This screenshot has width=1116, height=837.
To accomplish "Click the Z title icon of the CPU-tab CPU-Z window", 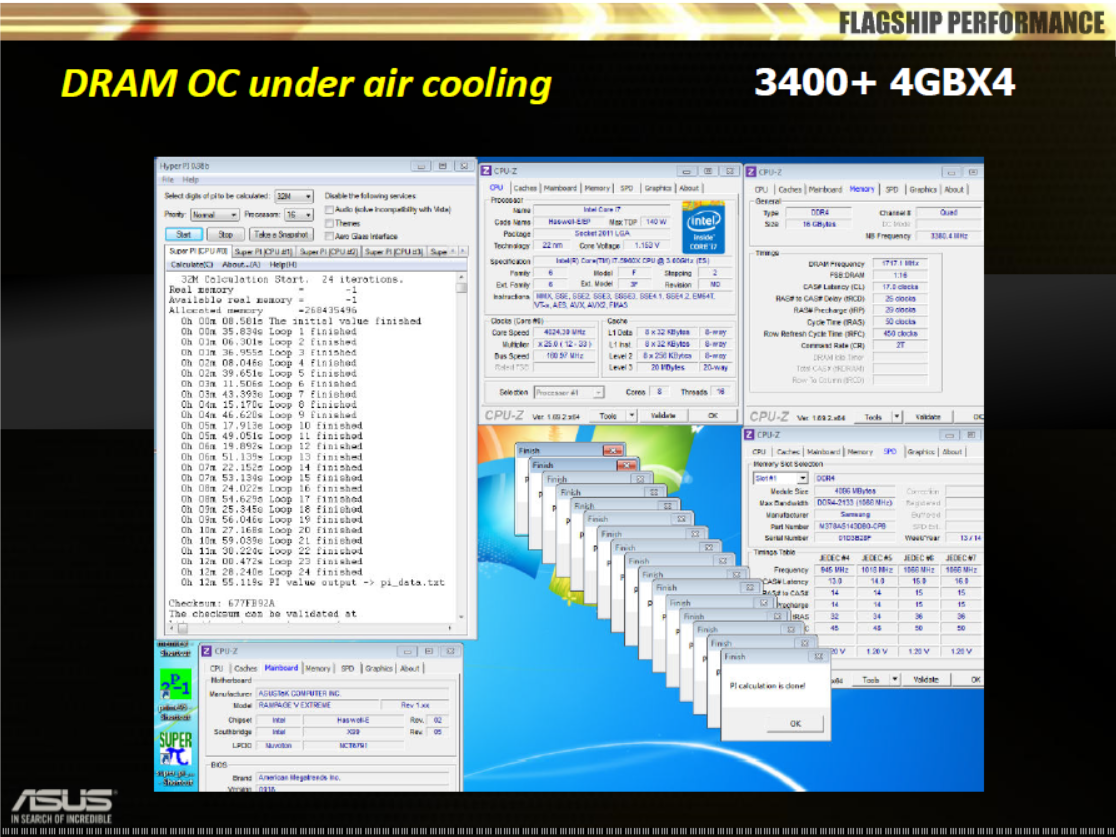I will point(486,171).
